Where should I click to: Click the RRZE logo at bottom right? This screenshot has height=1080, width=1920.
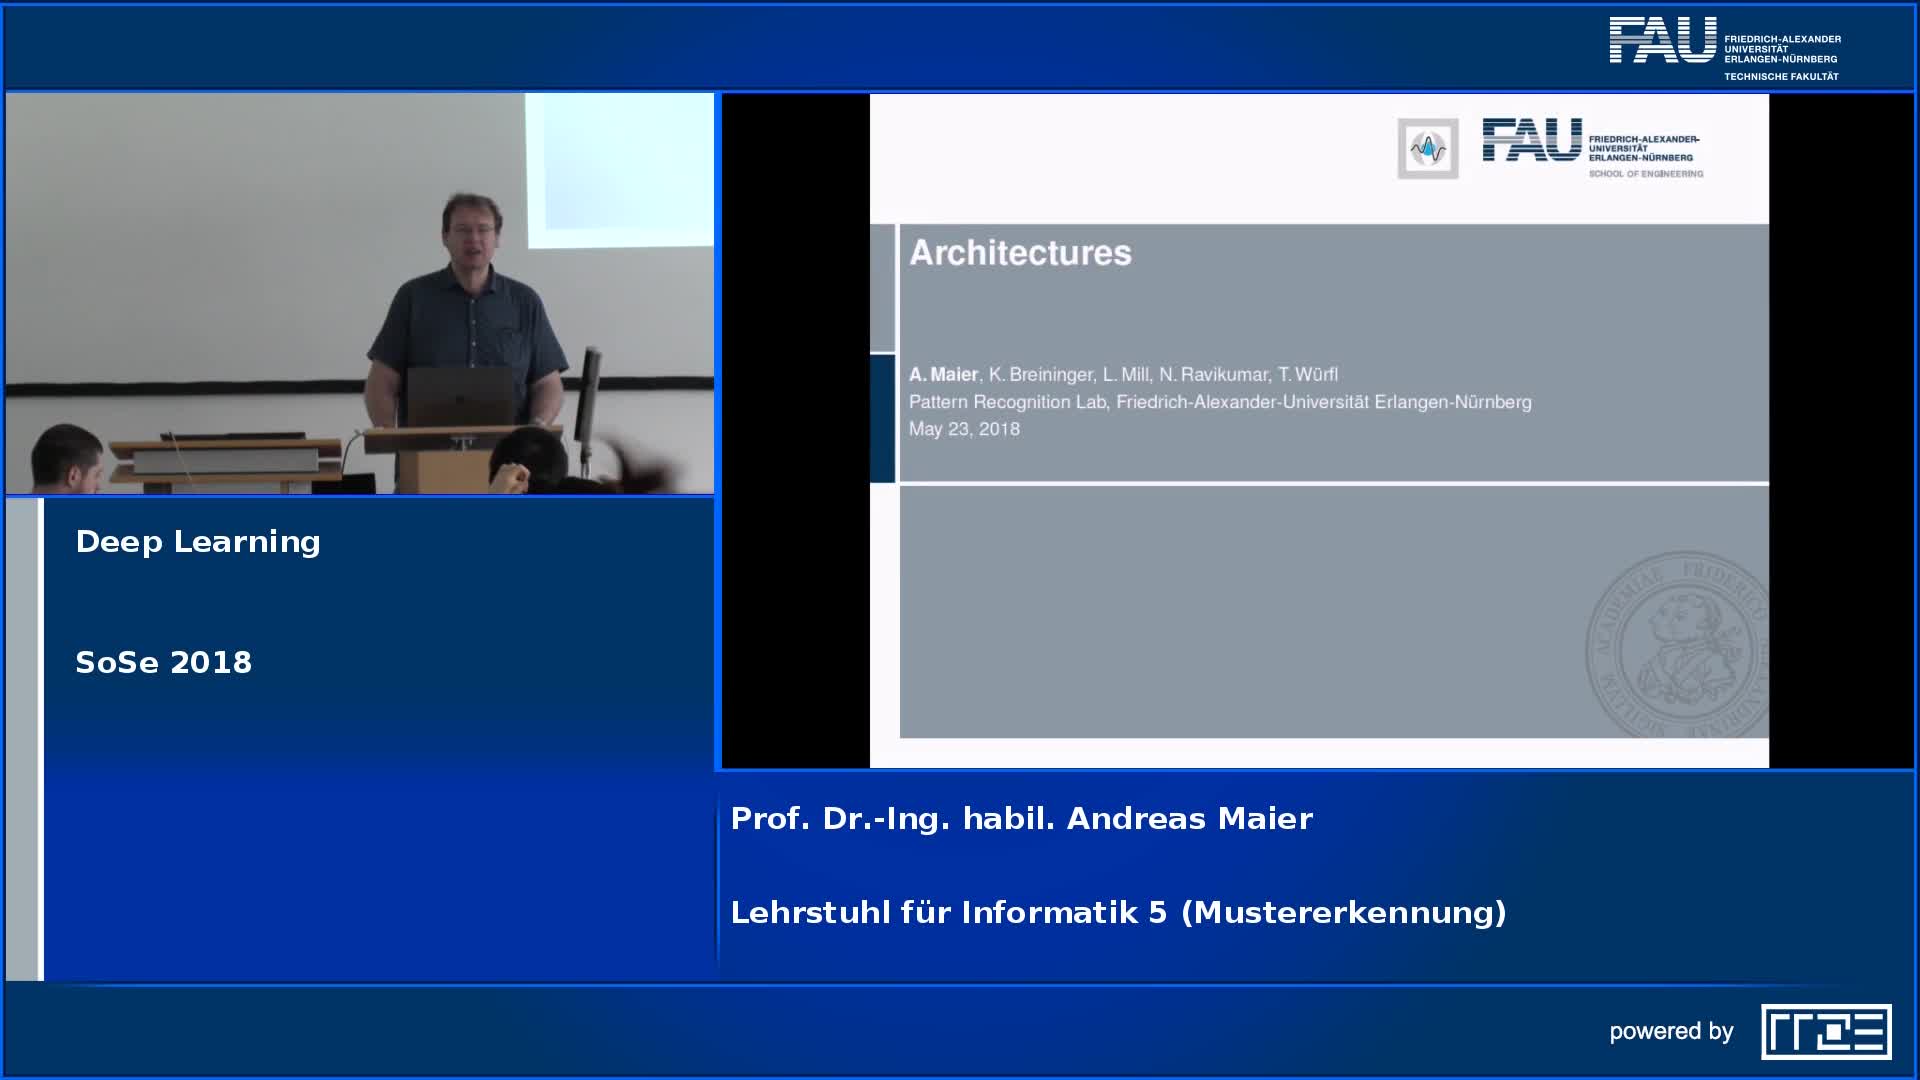pos(1826,1031)
